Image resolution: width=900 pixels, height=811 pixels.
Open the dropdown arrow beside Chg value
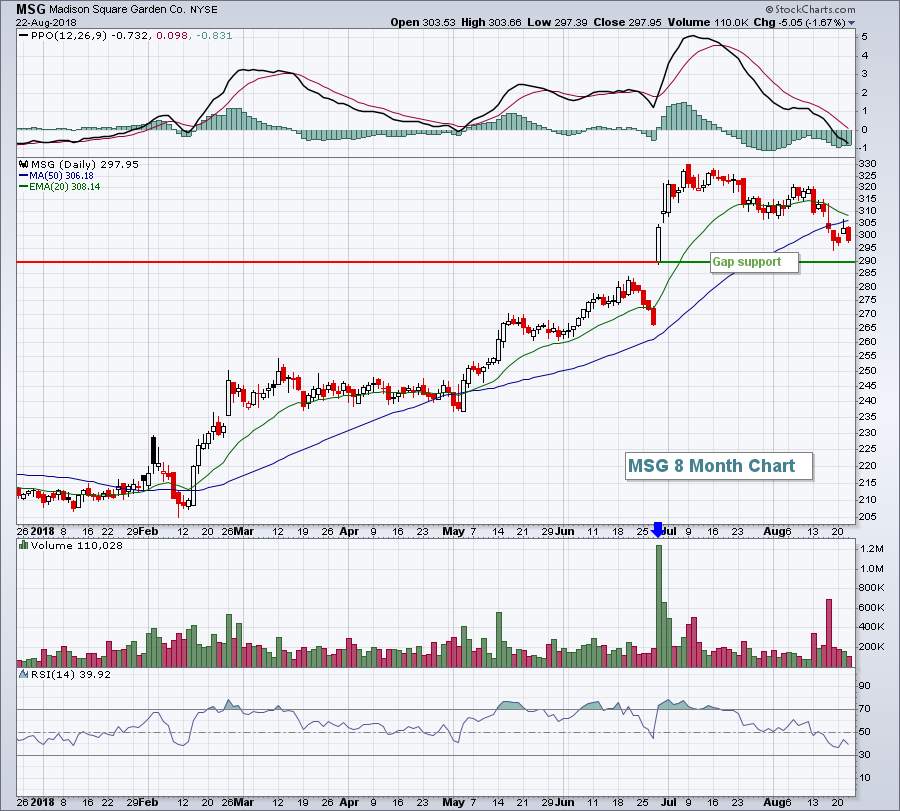tap(852, 23)
